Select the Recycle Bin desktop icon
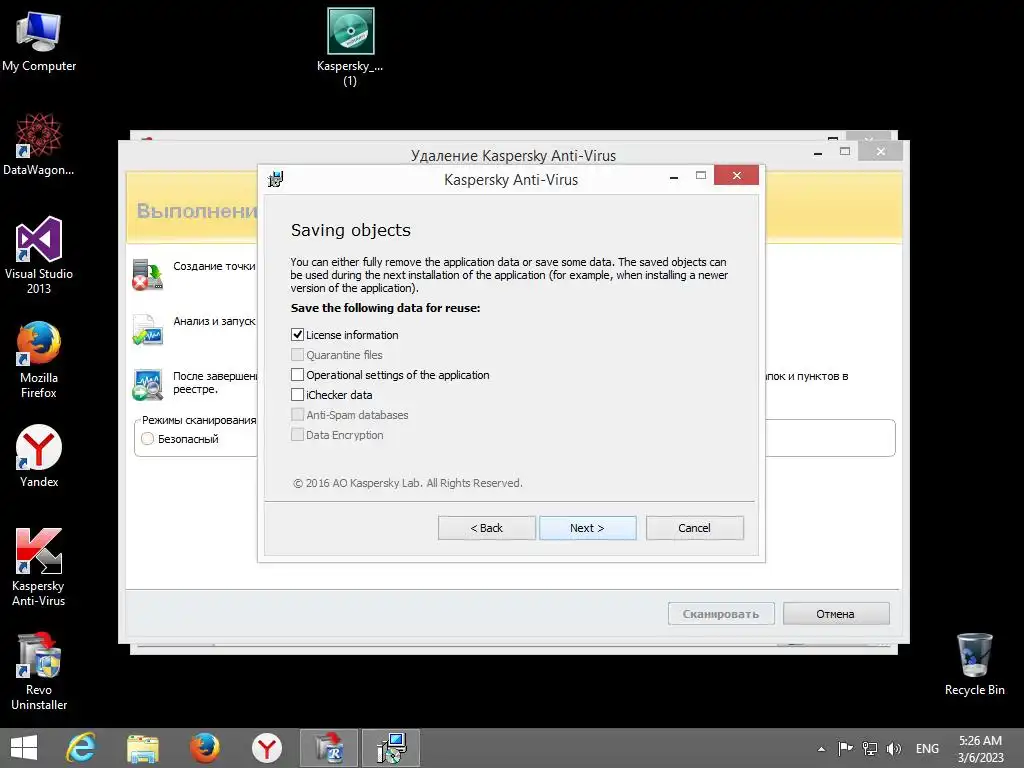 (974, 664)
